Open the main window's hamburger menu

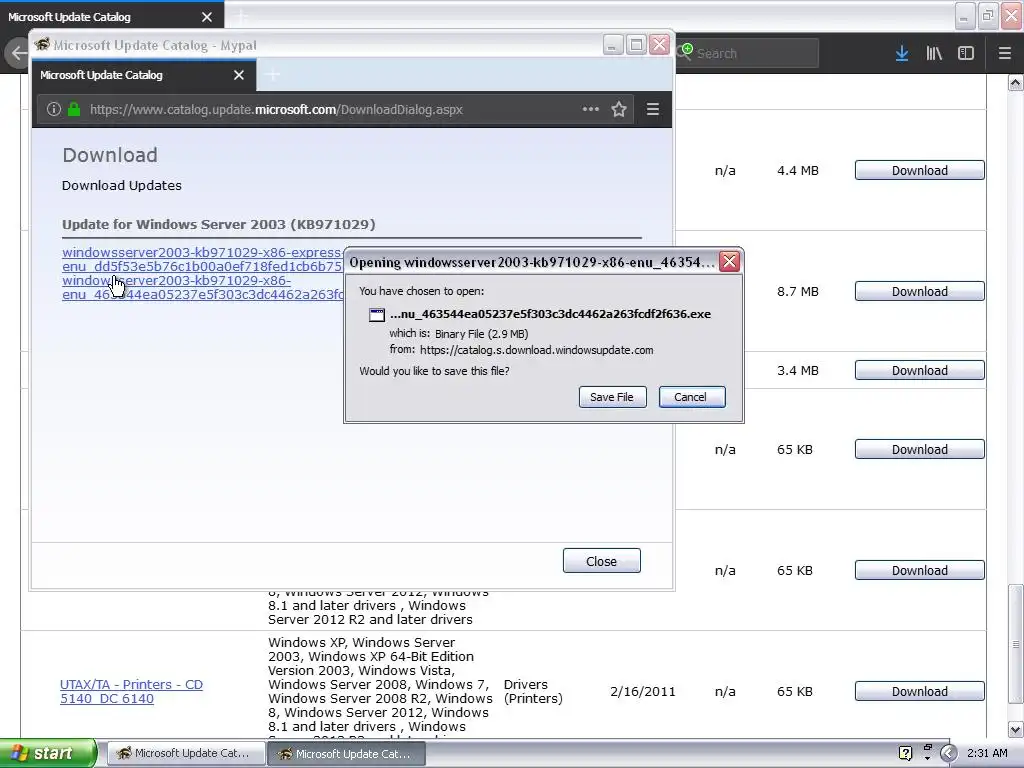[1005, 53]
